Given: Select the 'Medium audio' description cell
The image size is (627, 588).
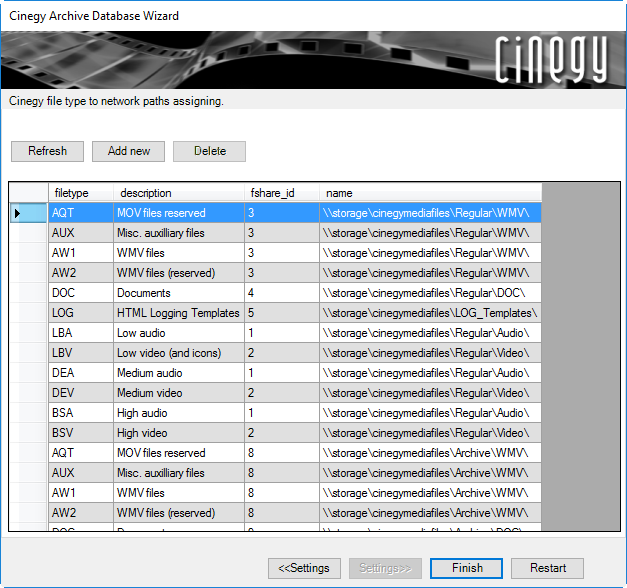Looking at the screenshot, I should [179, 373].
